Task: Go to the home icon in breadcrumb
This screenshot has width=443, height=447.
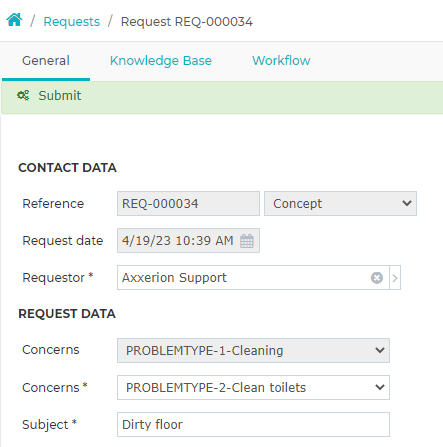Action: click(14, 20)
